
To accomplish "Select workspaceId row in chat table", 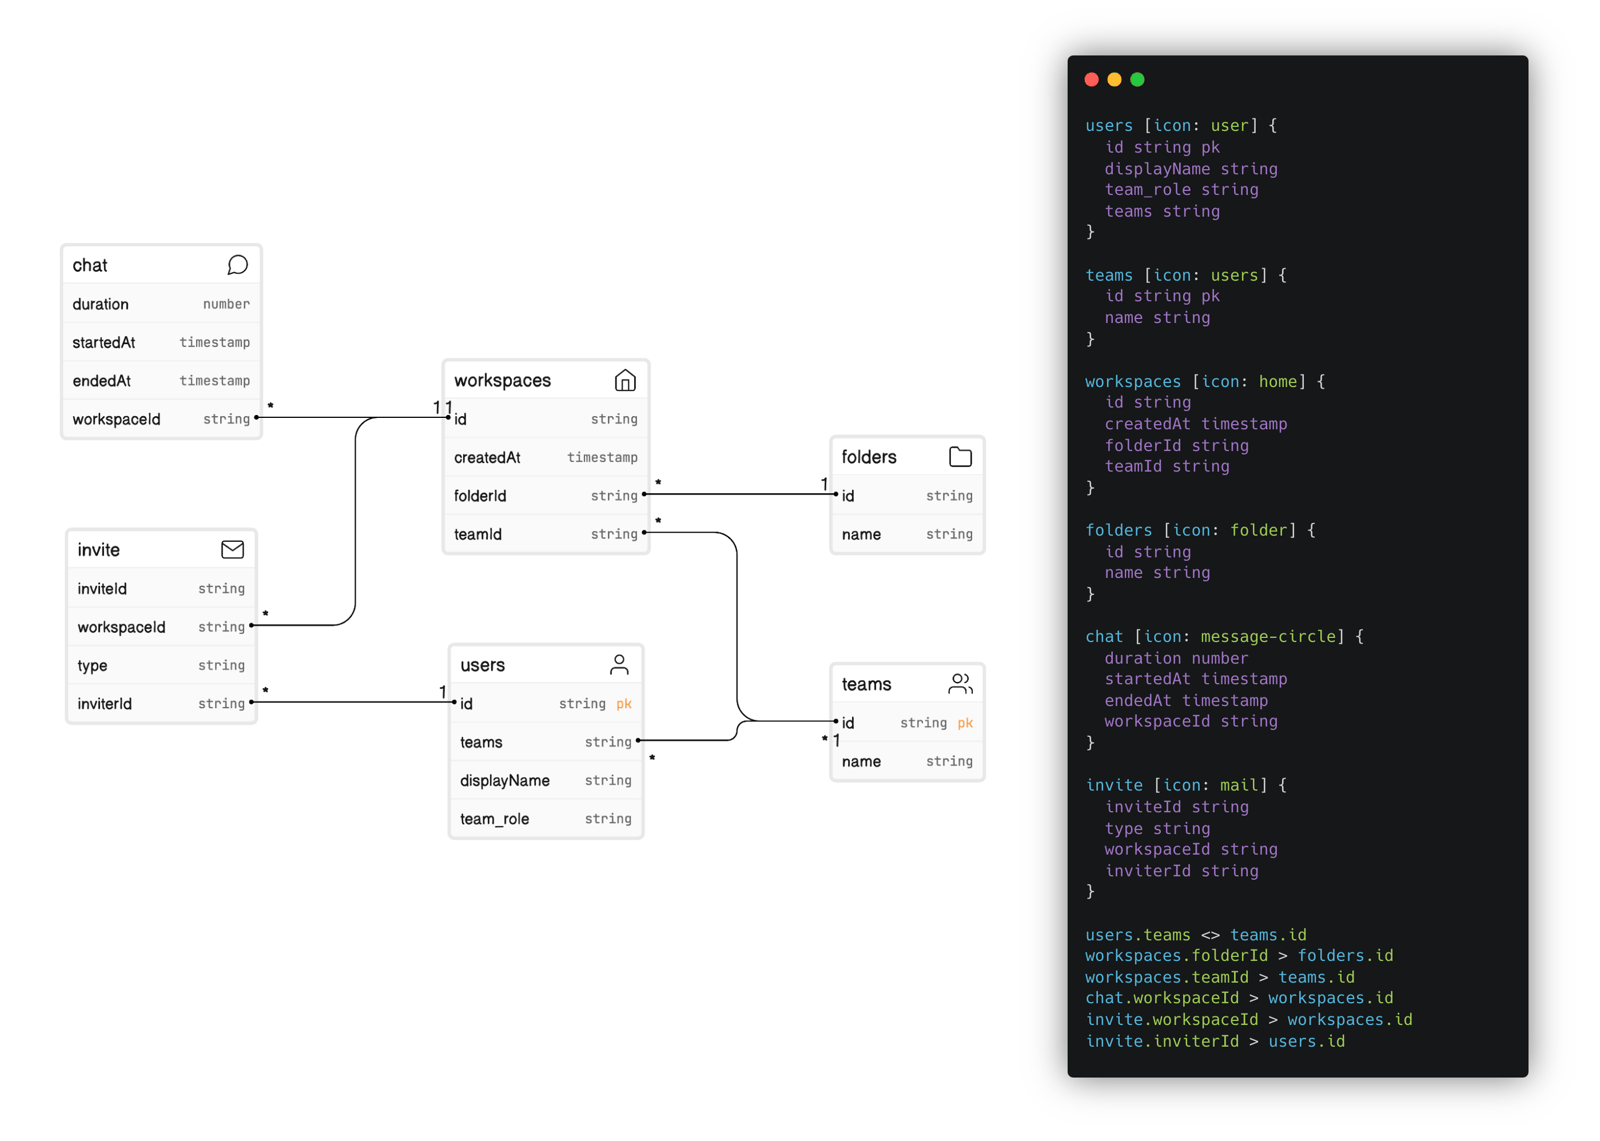I will pyautogui.click(x=161, y=419).
